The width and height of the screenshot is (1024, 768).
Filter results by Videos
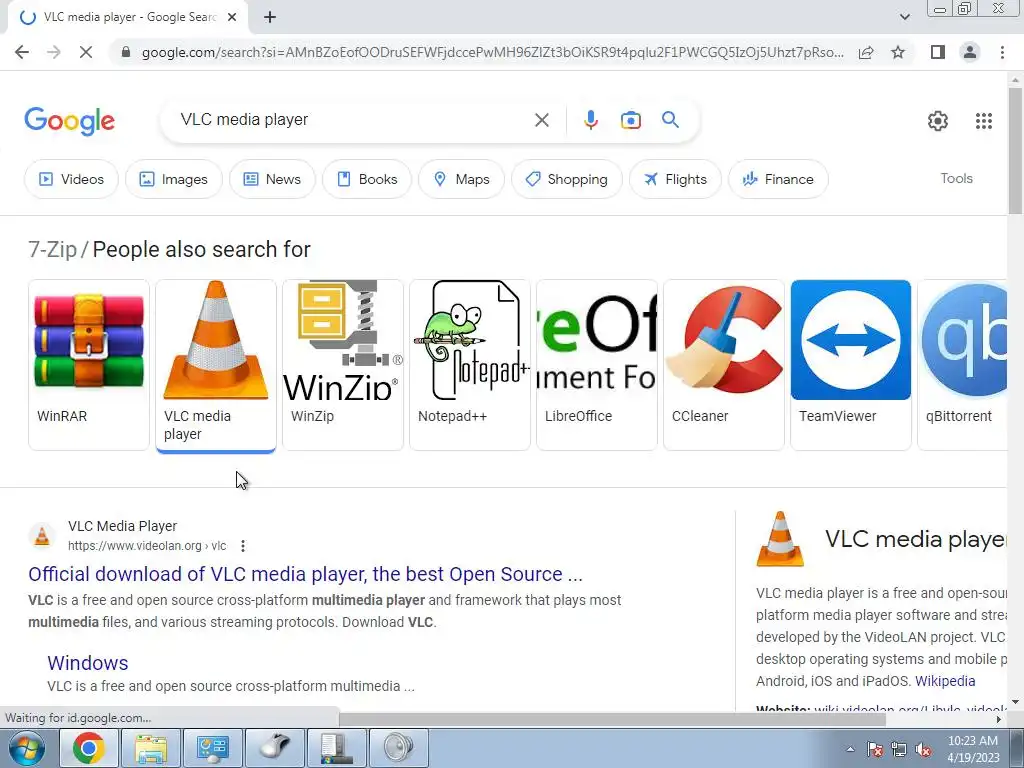(x=71, y=179)
